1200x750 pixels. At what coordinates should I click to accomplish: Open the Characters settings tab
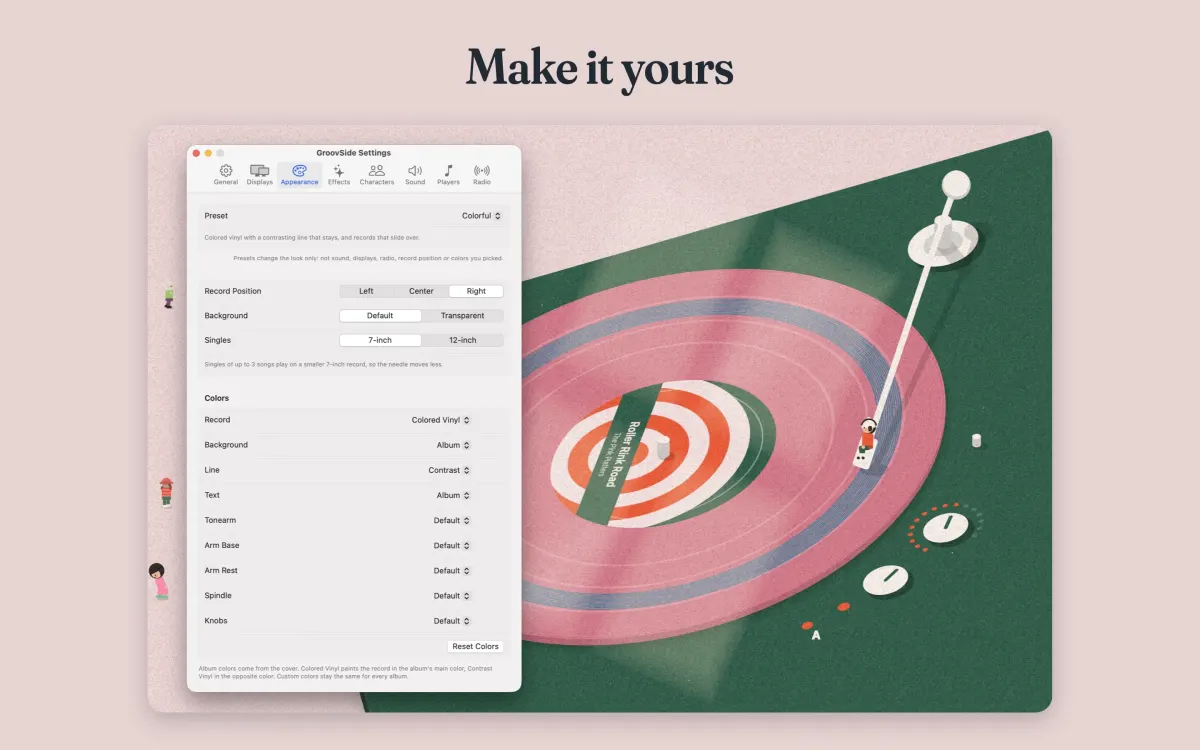click(377, 175)
